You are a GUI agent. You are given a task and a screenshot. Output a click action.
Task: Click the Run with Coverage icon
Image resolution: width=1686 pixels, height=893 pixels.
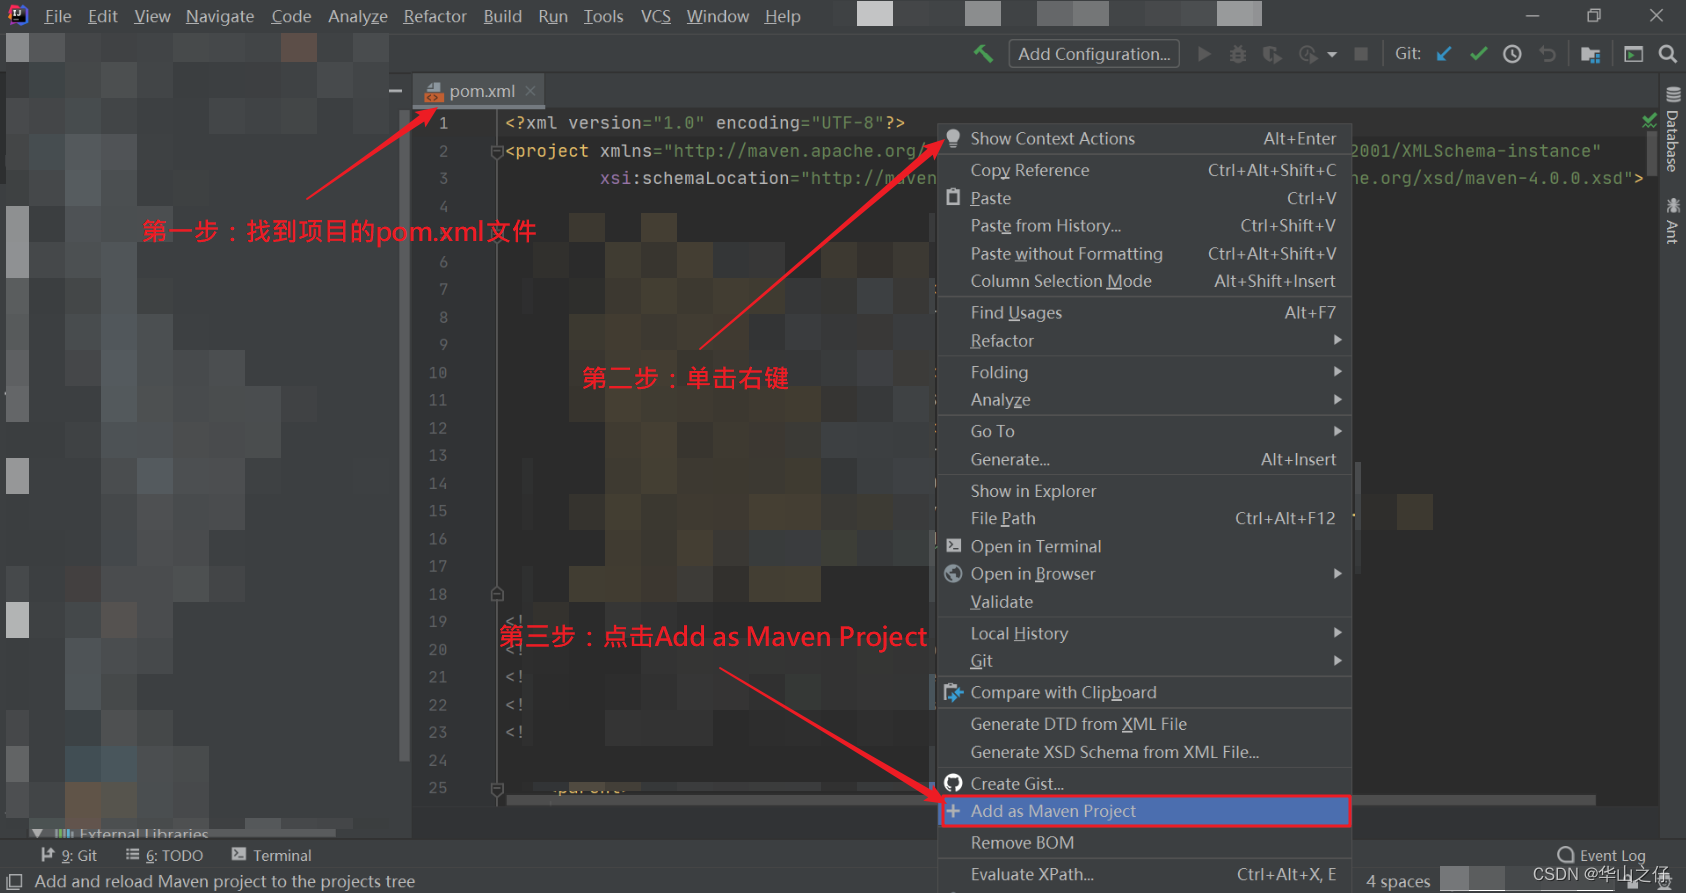(1272, 54)
